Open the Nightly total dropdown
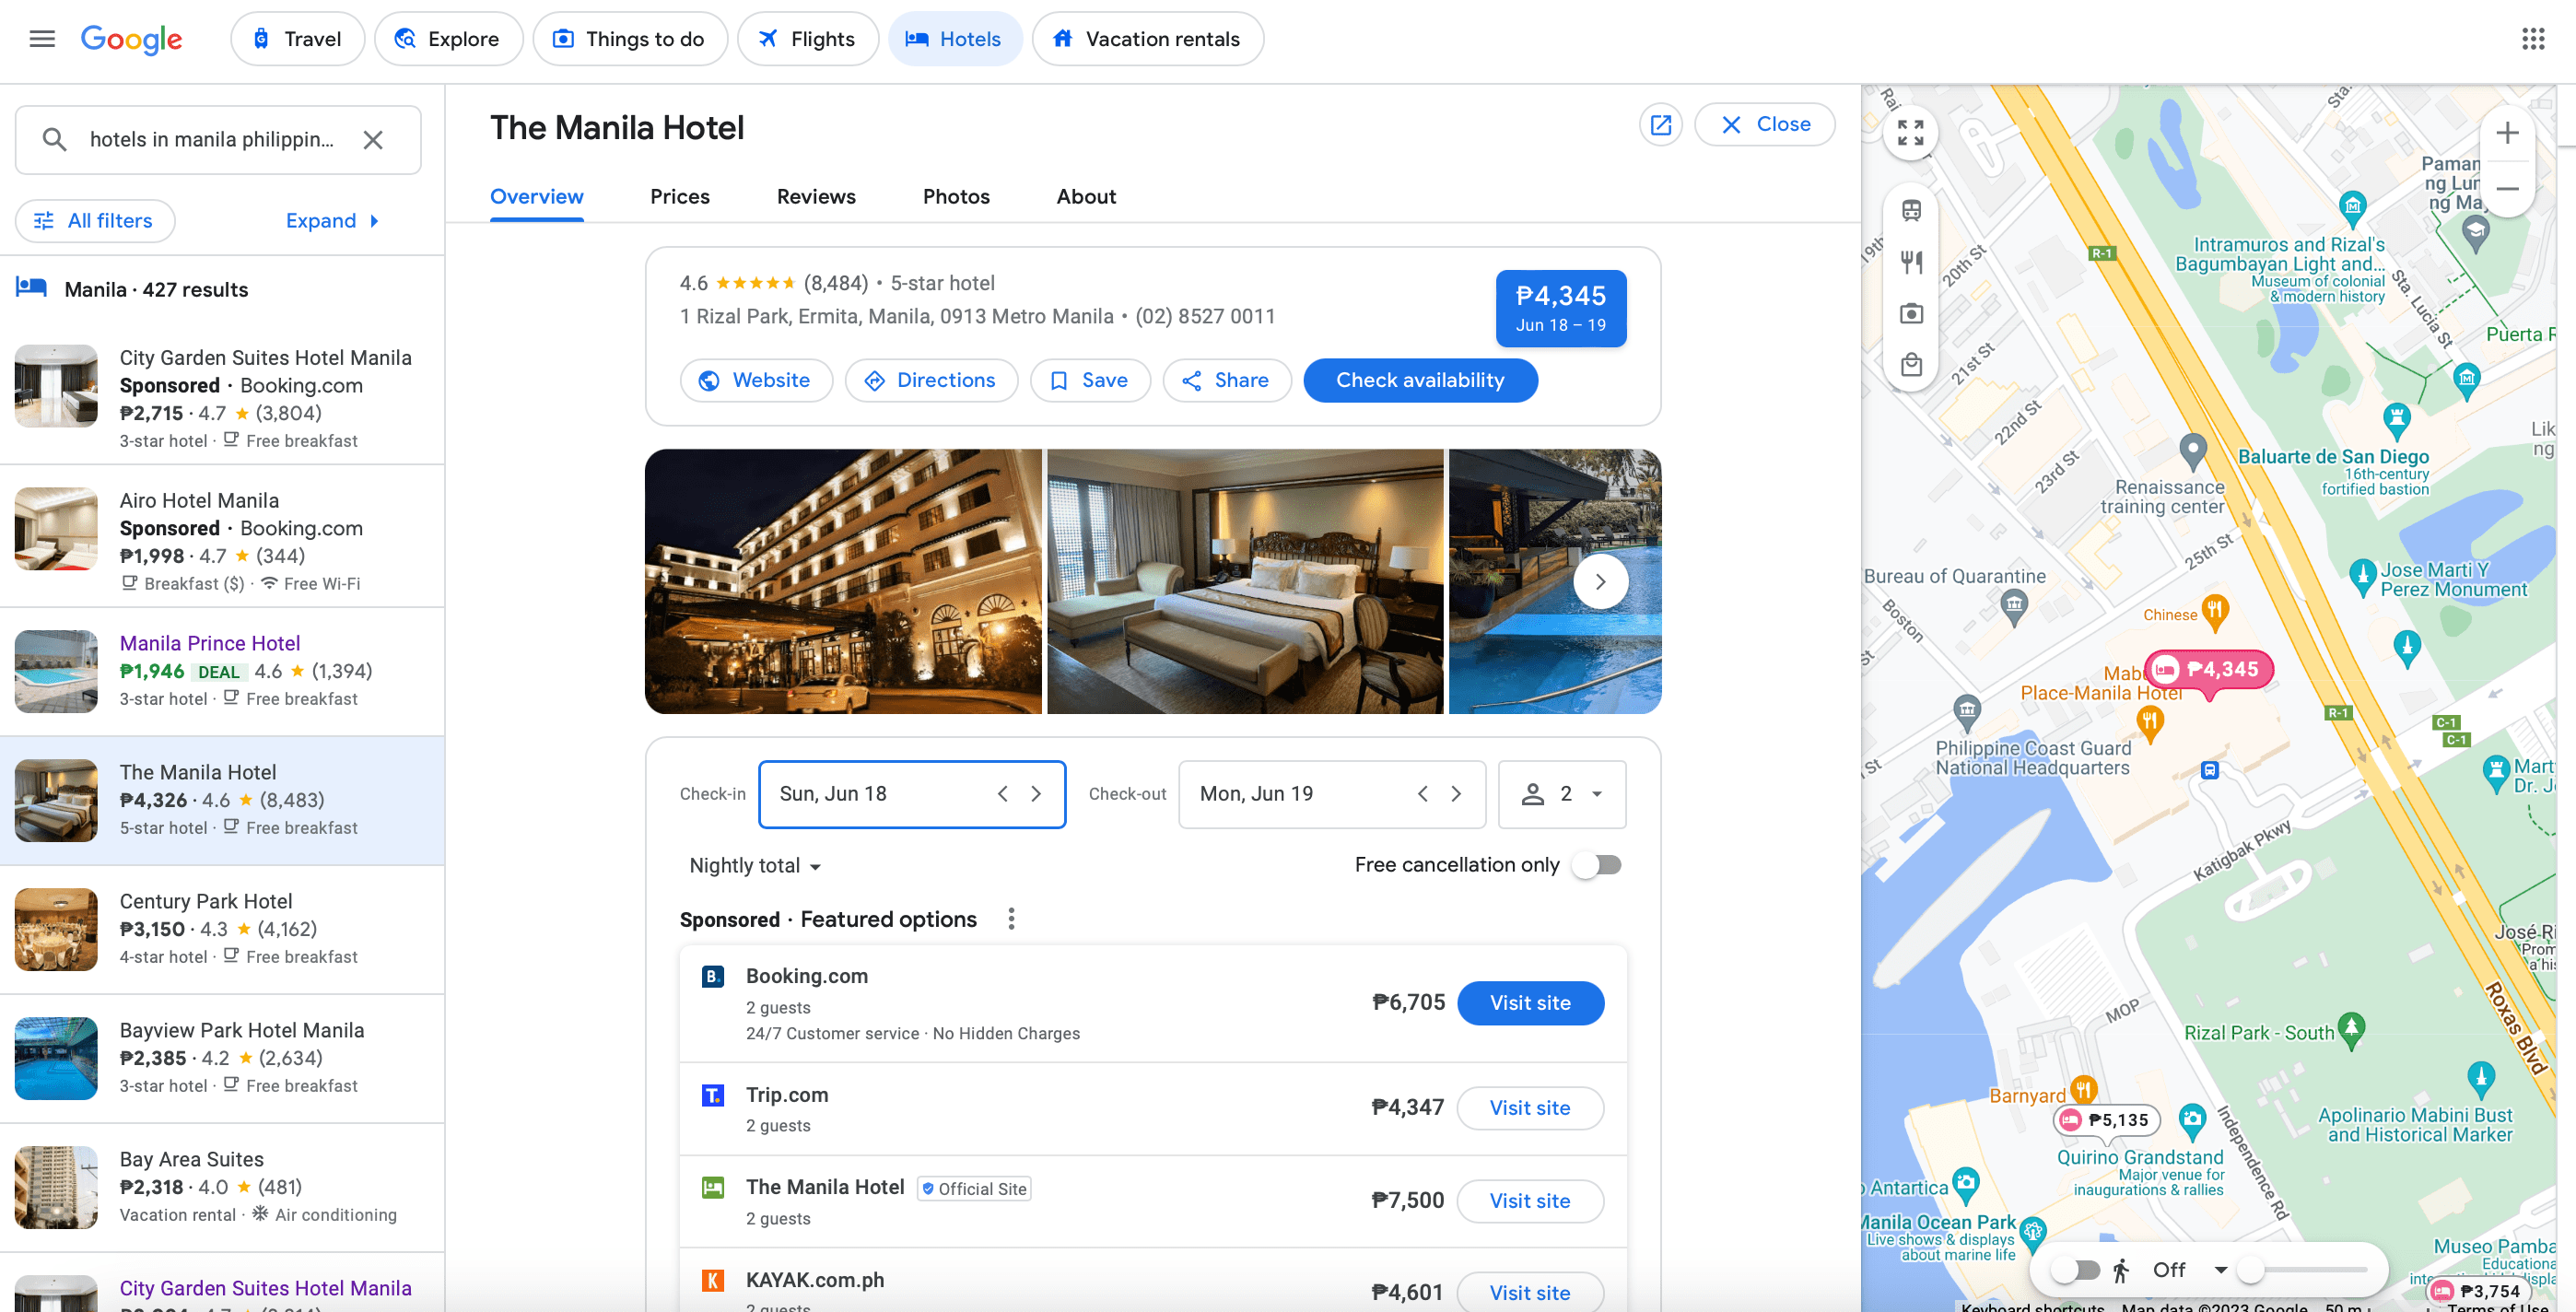Viewport: 2576px width, 1312px height. point(754,866)
